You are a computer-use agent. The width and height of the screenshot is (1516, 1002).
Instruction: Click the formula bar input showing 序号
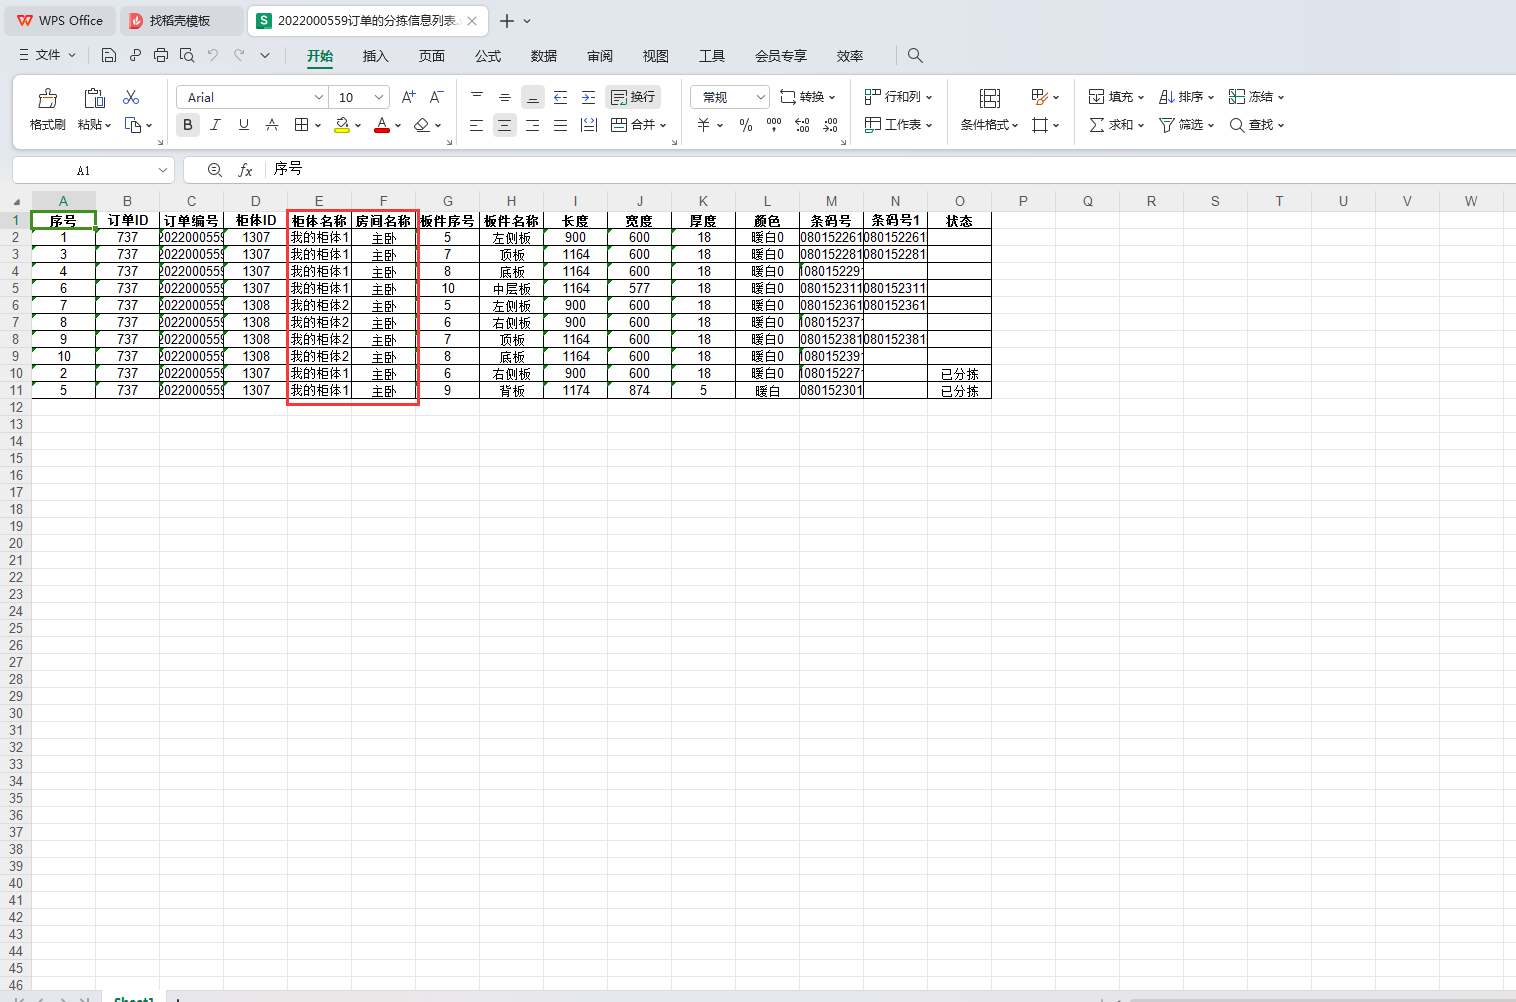890,170
